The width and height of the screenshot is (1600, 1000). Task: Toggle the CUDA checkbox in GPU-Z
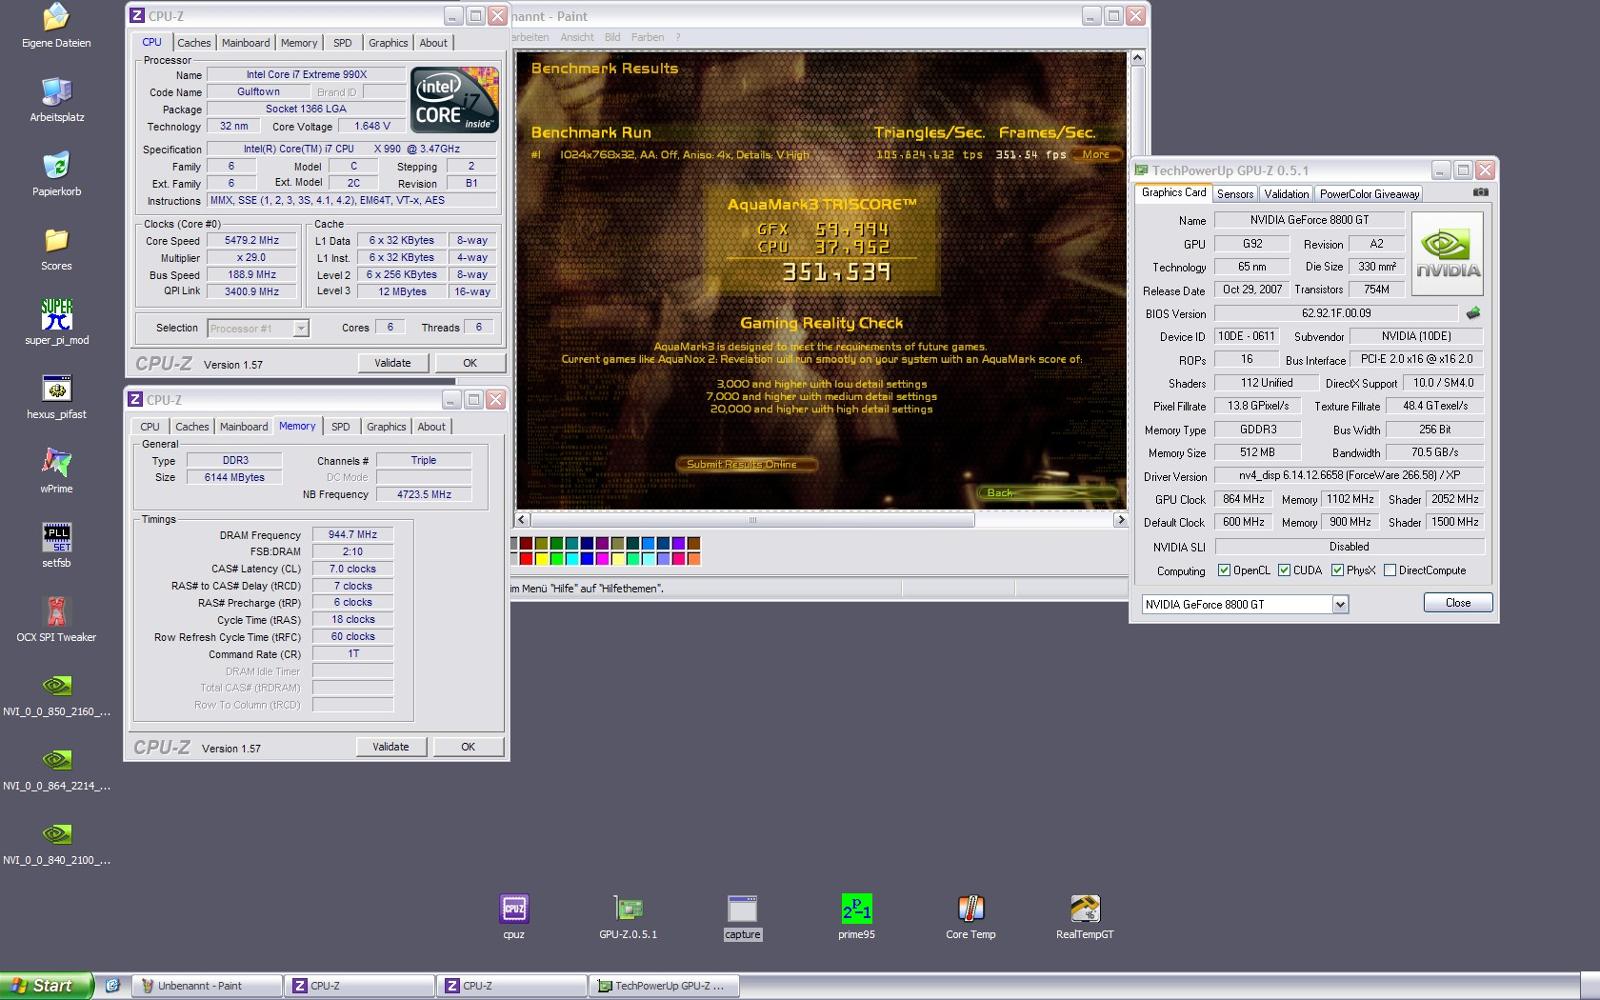click(1284, 570)
